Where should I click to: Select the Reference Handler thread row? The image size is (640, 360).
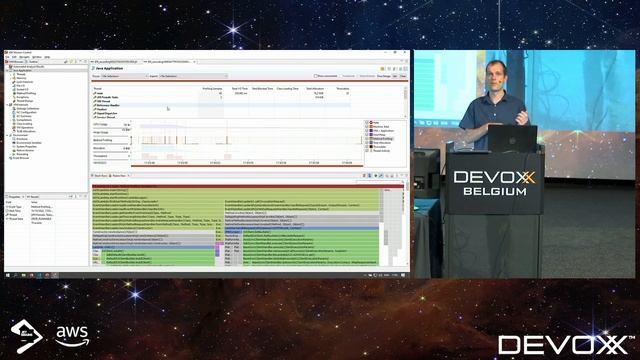coord(221,105)
